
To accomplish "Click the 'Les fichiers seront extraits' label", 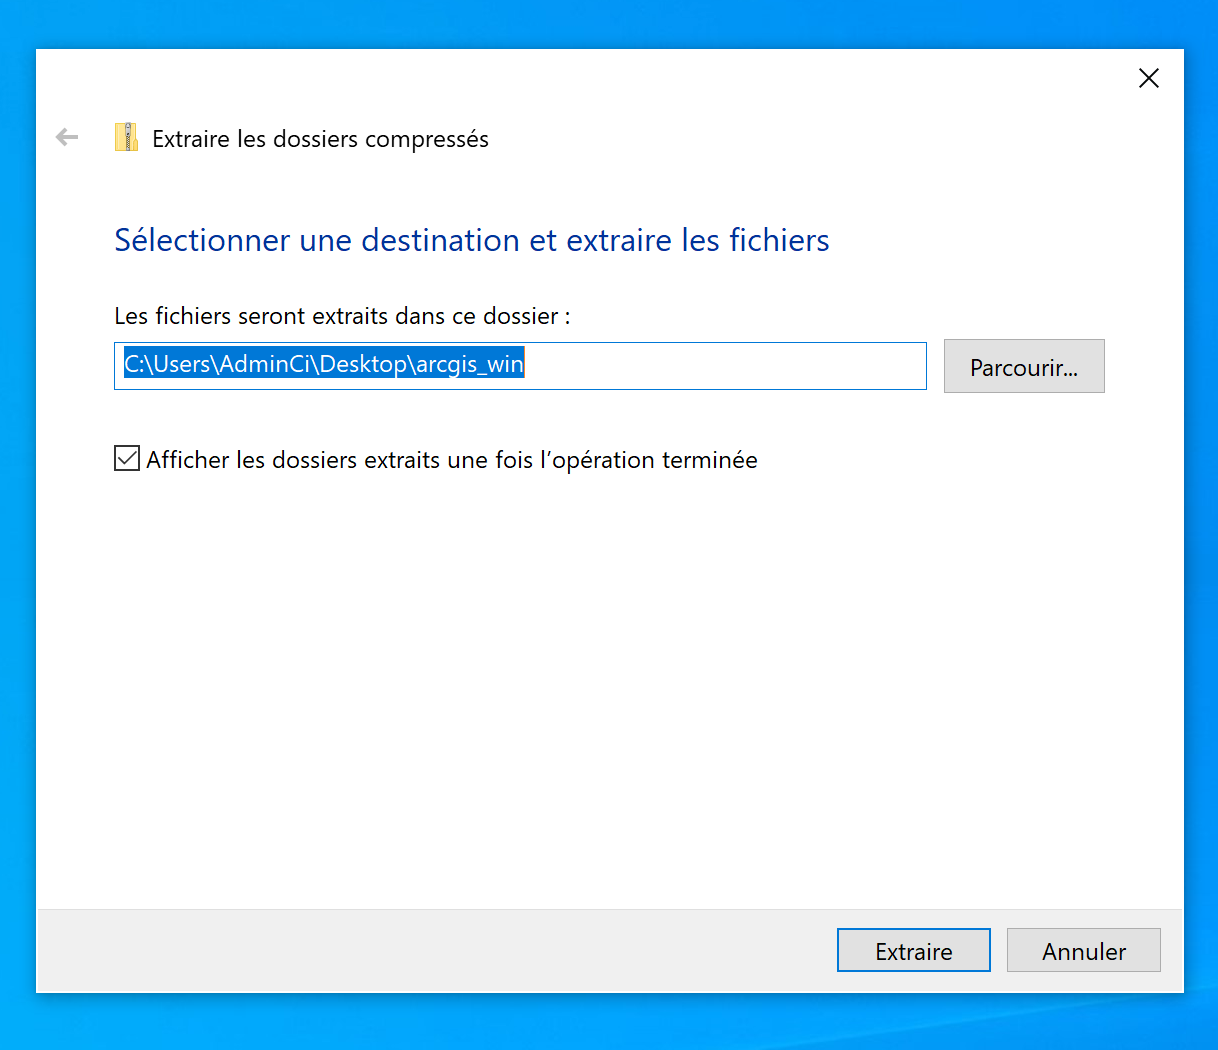I will tap(342, 316).
